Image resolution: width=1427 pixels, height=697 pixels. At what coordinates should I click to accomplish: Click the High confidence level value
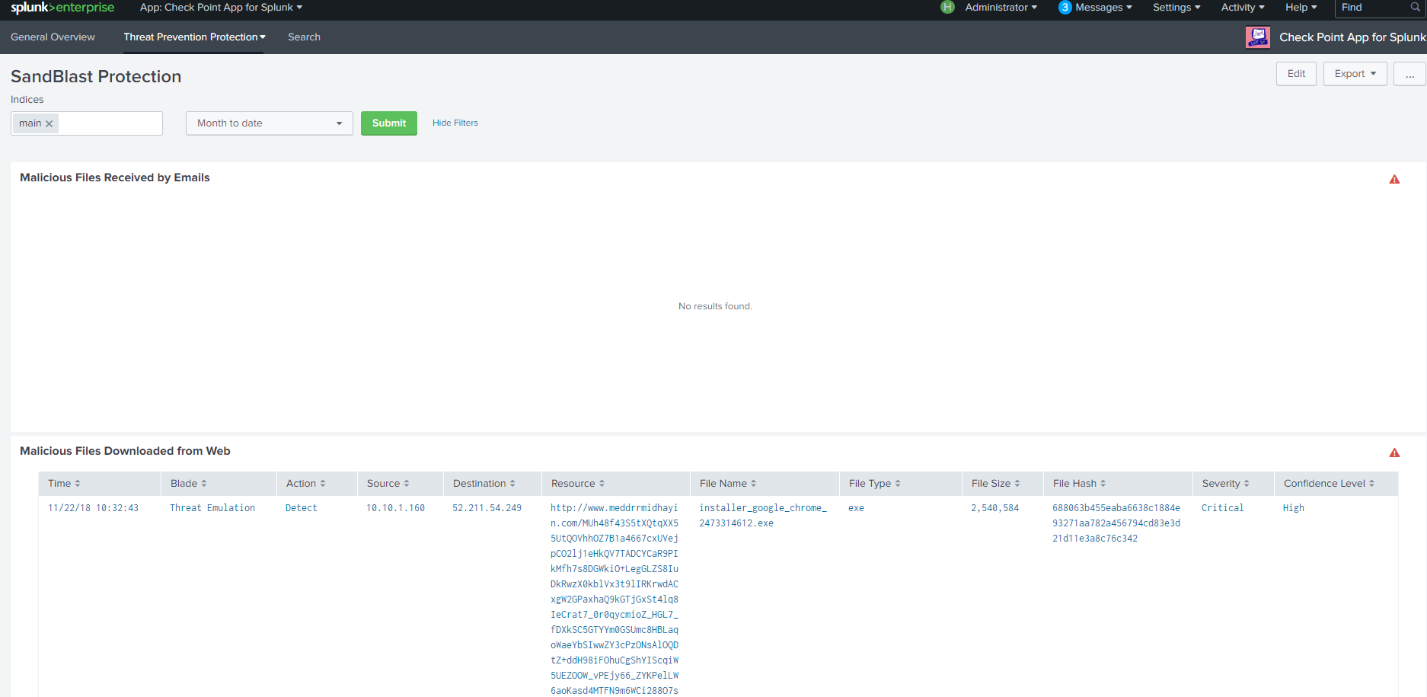coord(1294,508)
